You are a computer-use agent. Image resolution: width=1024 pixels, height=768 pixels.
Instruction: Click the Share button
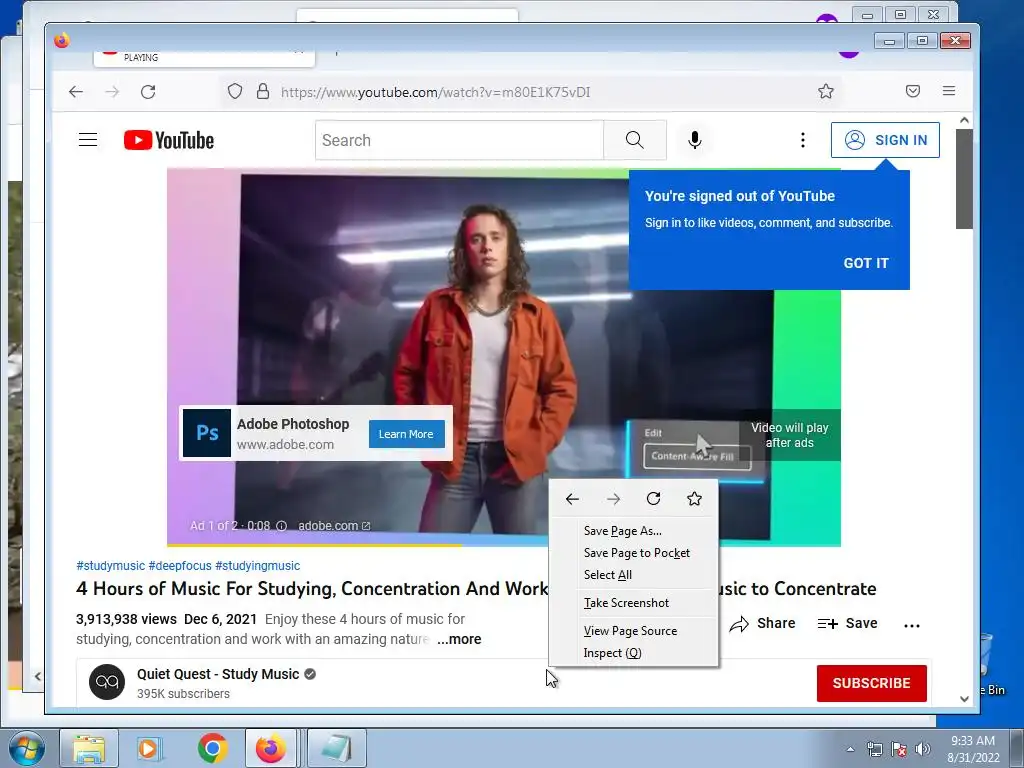762,624
